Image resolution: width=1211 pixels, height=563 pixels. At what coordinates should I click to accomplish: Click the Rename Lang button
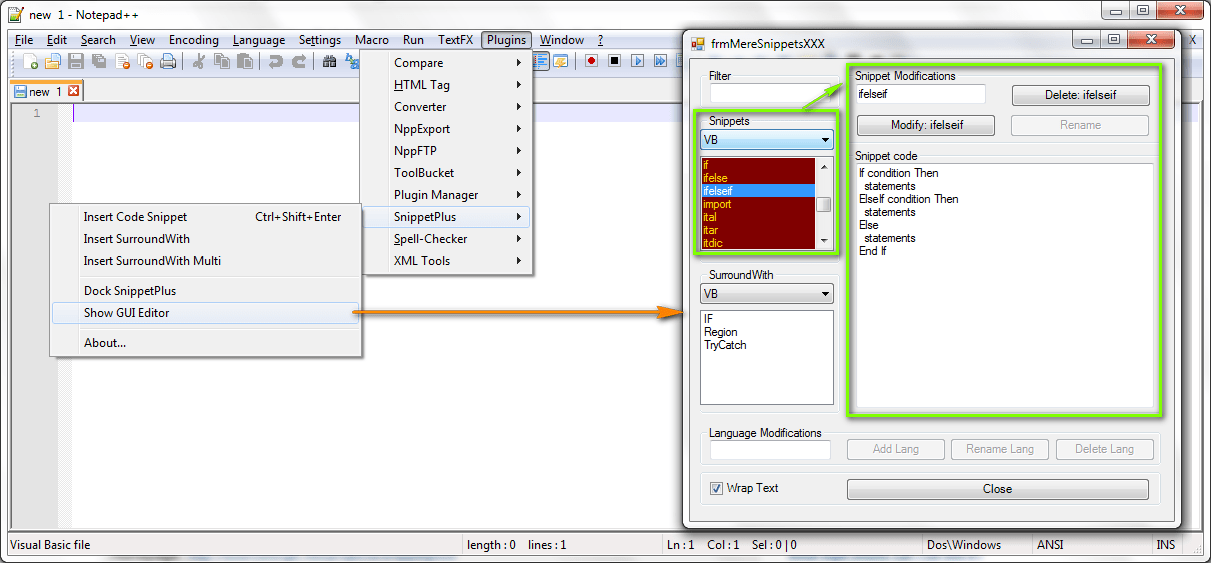pos(1000,449)
